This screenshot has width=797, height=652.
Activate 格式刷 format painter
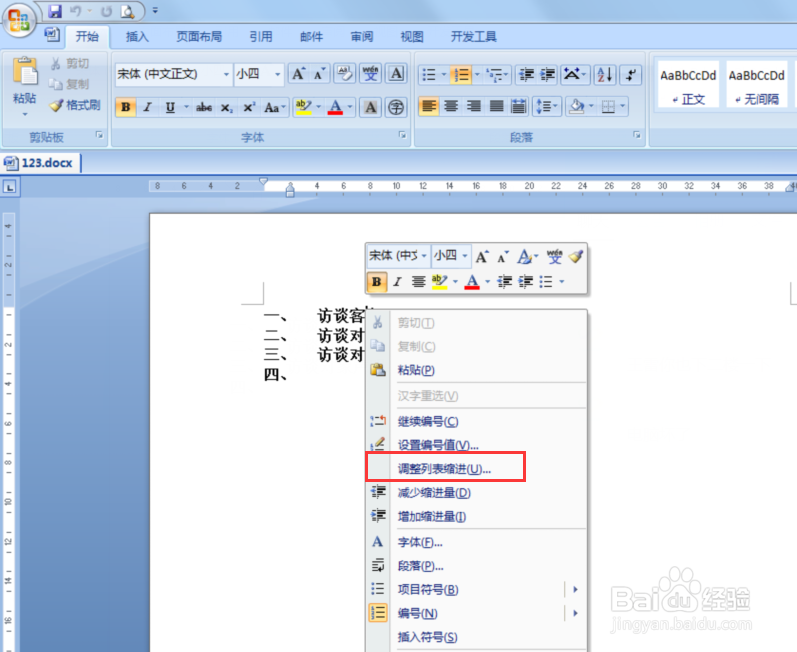[75, 105]
